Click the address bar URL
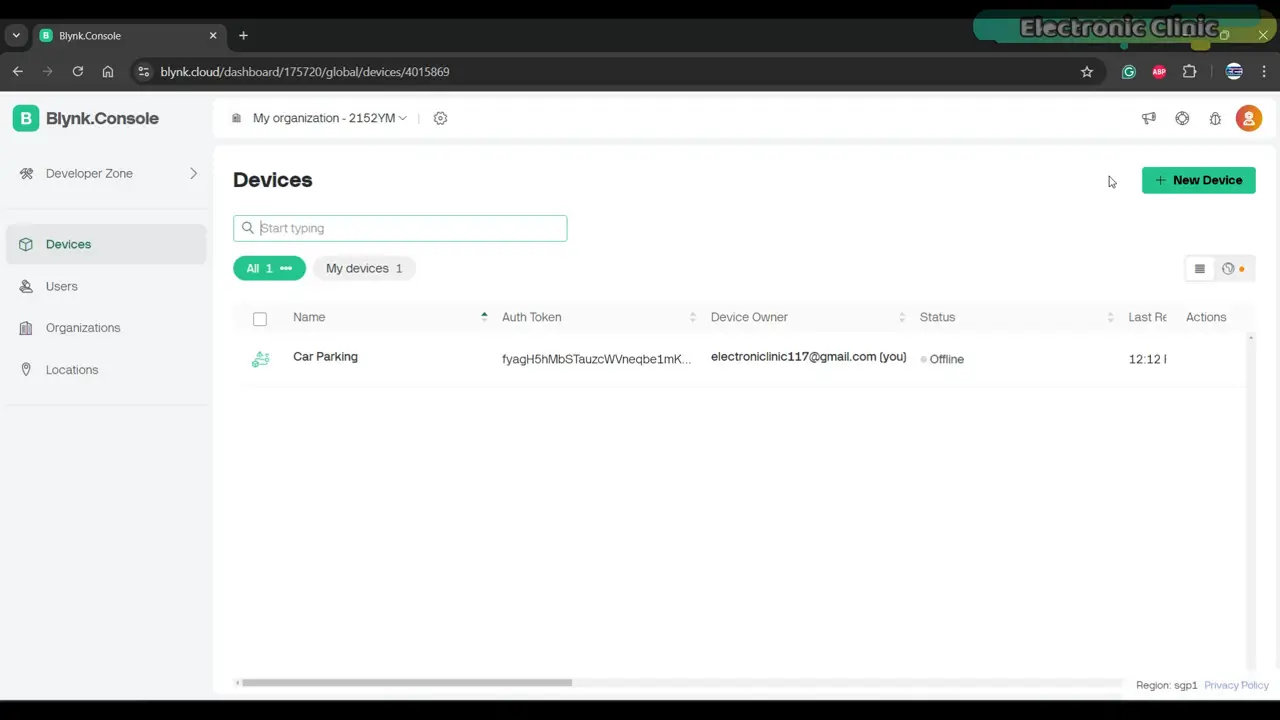This screenshot has width=1280, height=720. (305, 72)
